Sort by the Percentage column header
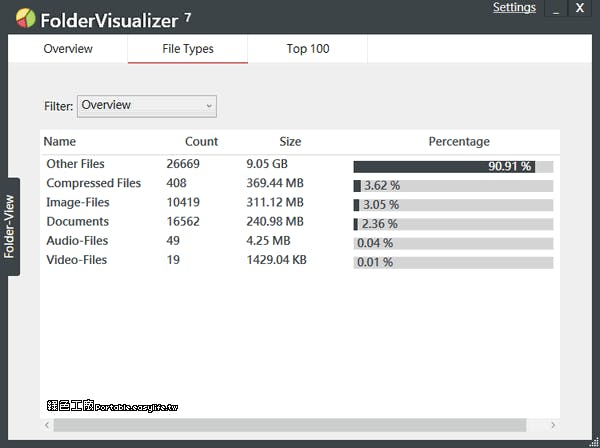The image size is (600, 448). point(459,142)
